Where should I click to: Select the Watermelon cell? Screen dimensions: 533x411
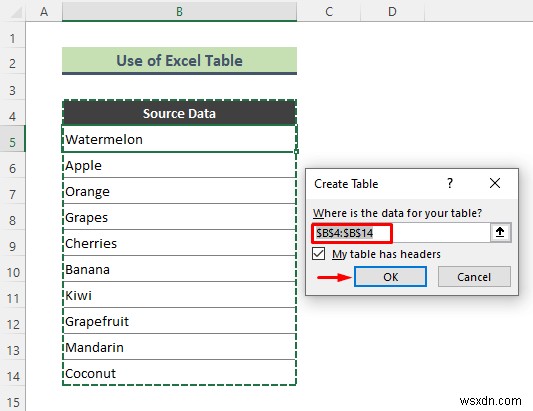[179, 139]
